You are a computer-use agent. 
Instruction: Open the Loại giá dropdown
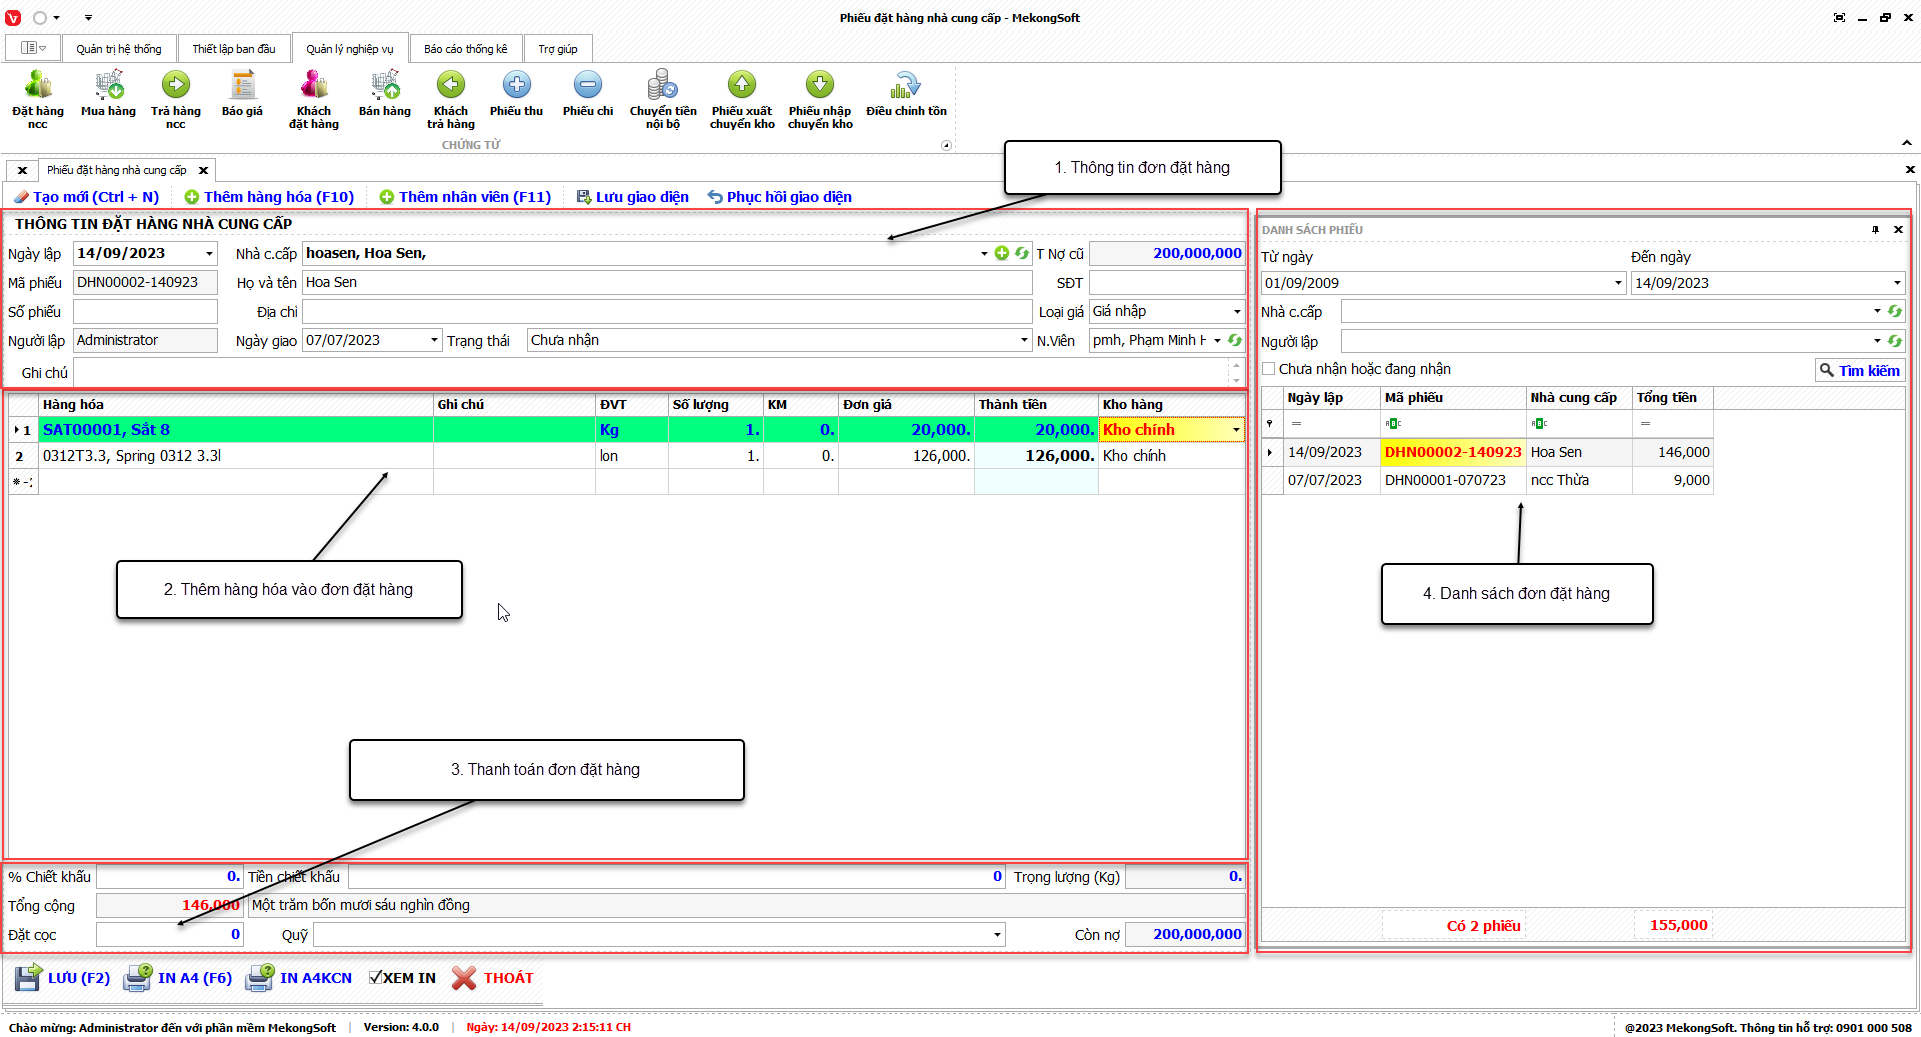tap(1236, 312)
